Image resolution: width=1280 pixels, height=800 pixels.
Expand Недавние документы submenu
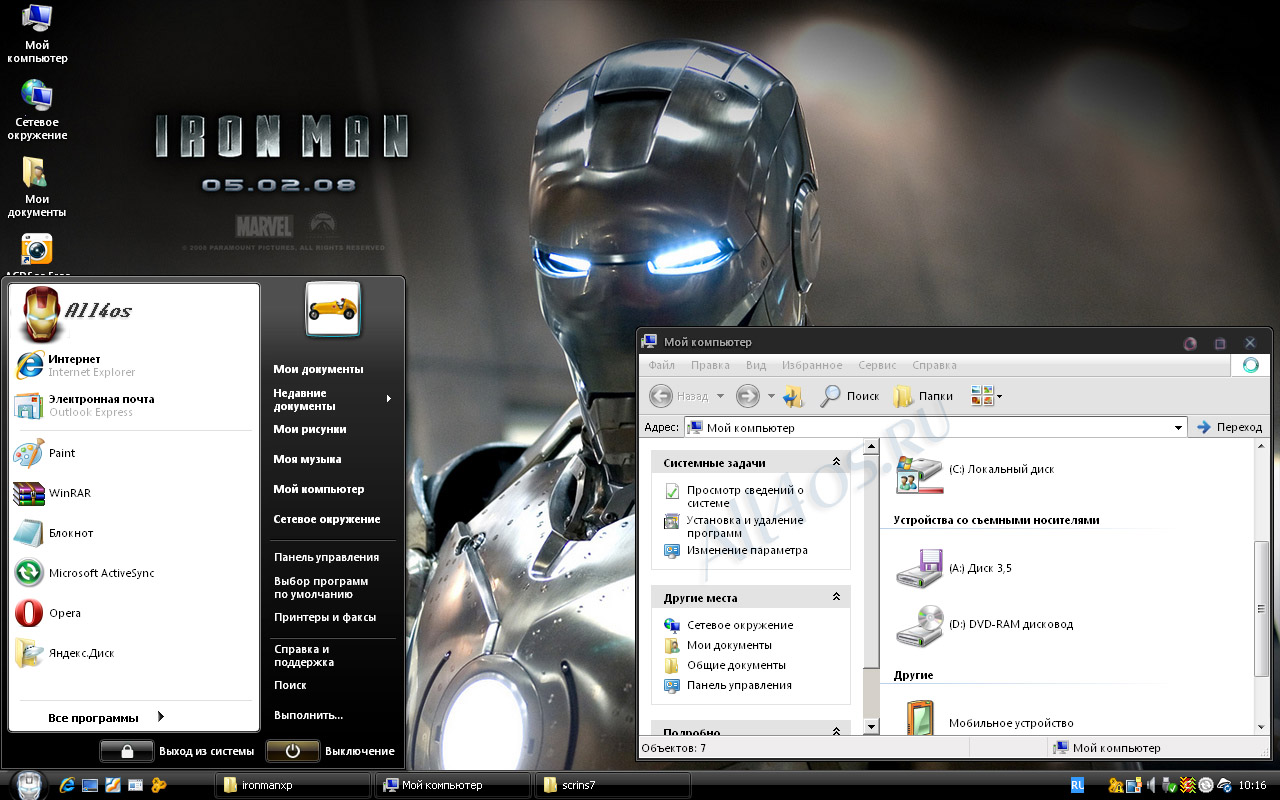332,399
